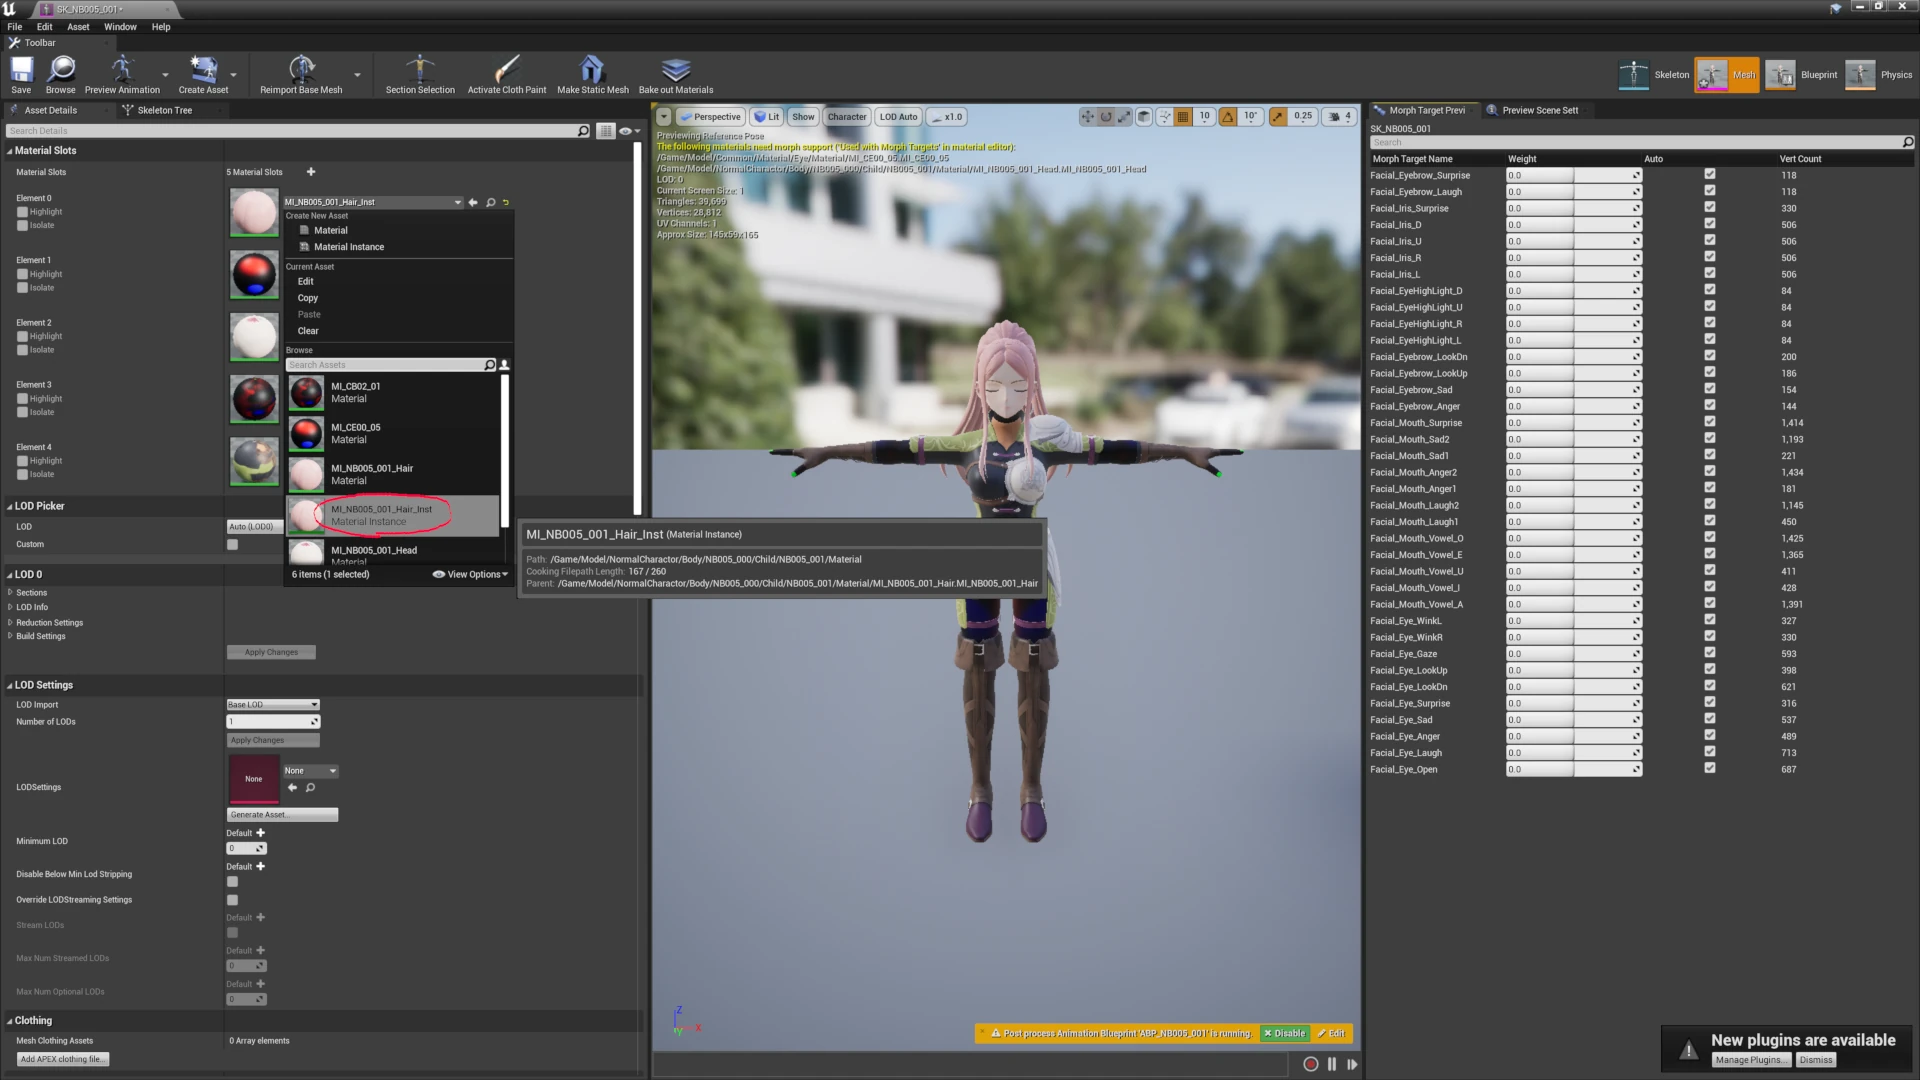Activate Cloth Paint mode
Screen dimensions: 1920x1080
pos(507,75)
